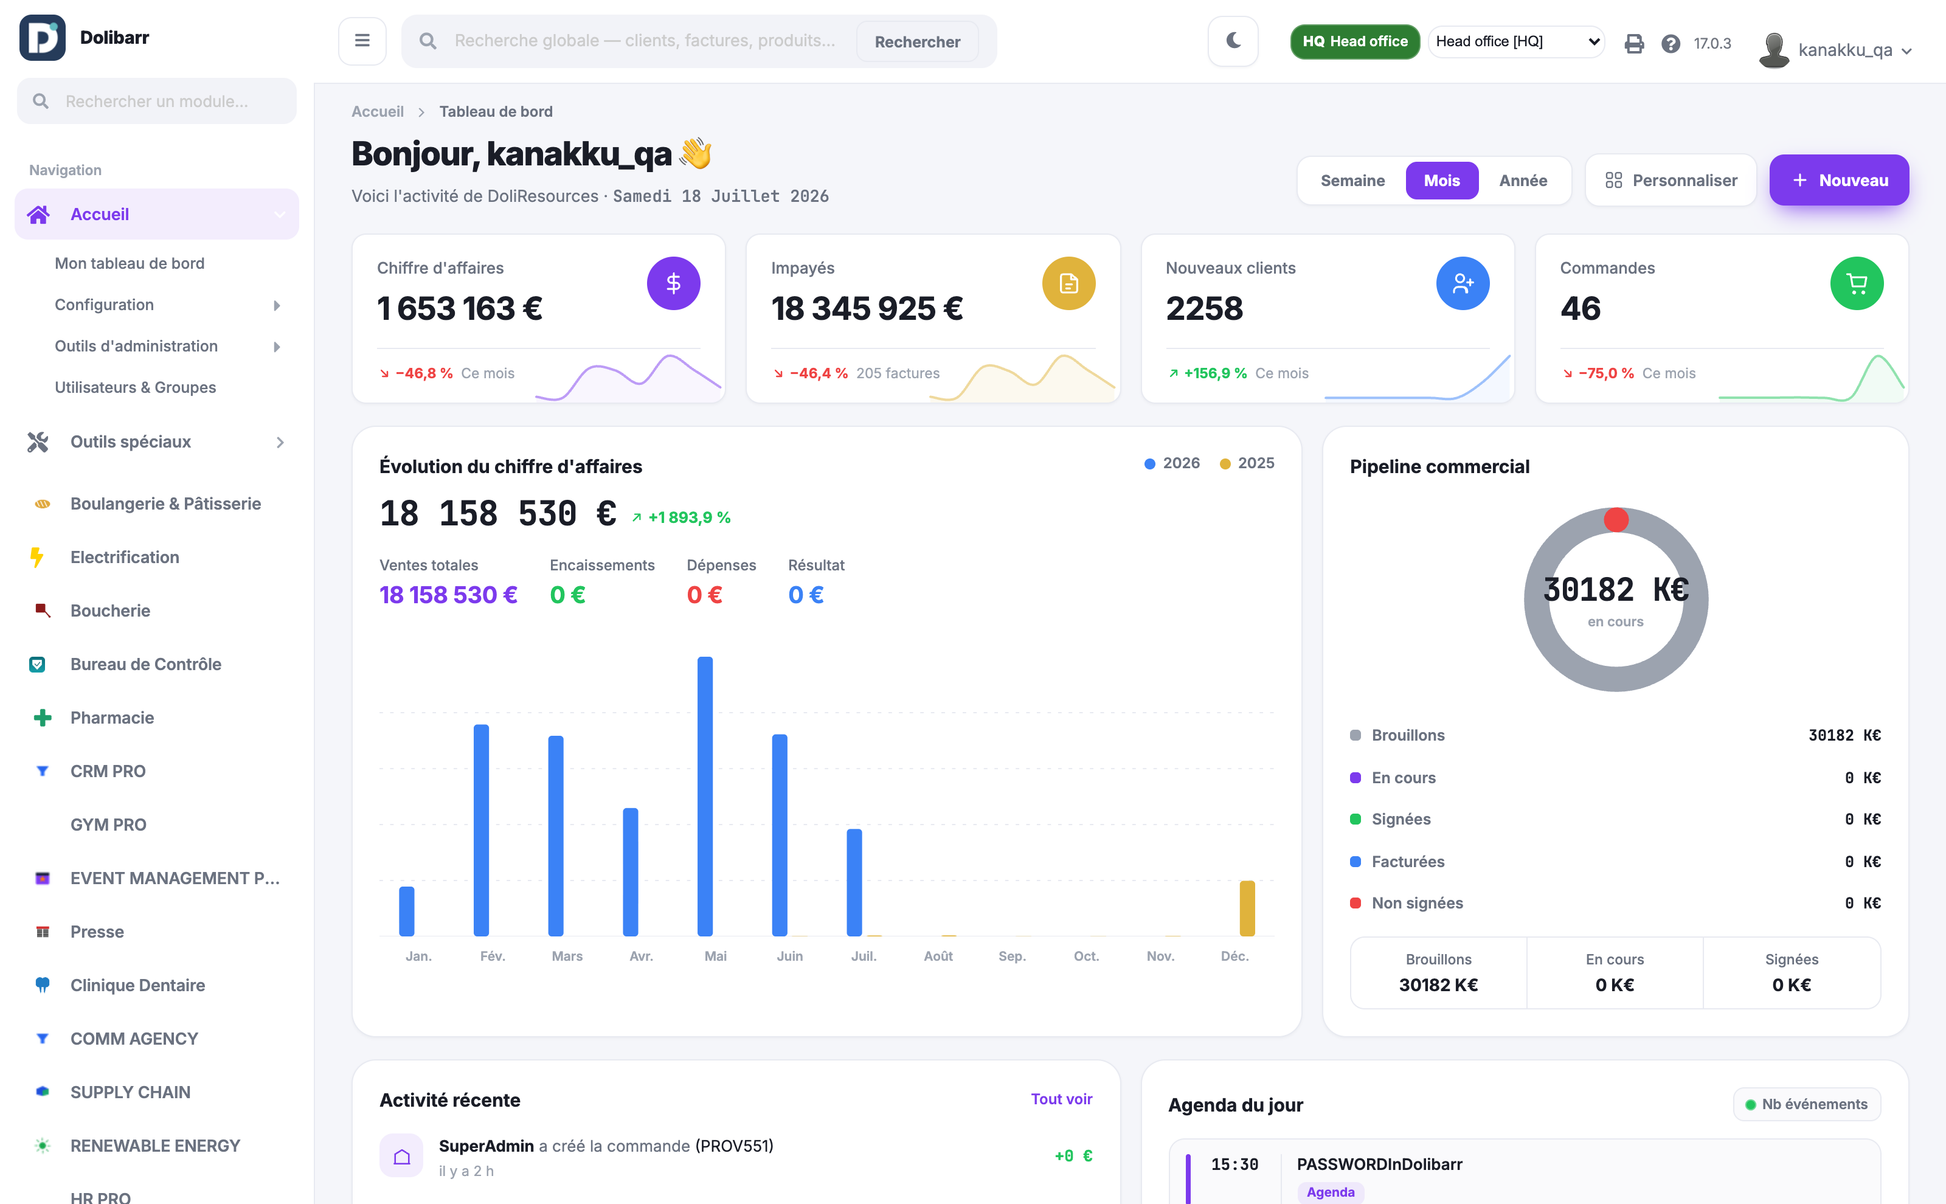Screen dimensions: 1946x1204
Task: Click the Ventes totales 18 158 530 € value
Action: pyautogui.click(x=448, y=595)
